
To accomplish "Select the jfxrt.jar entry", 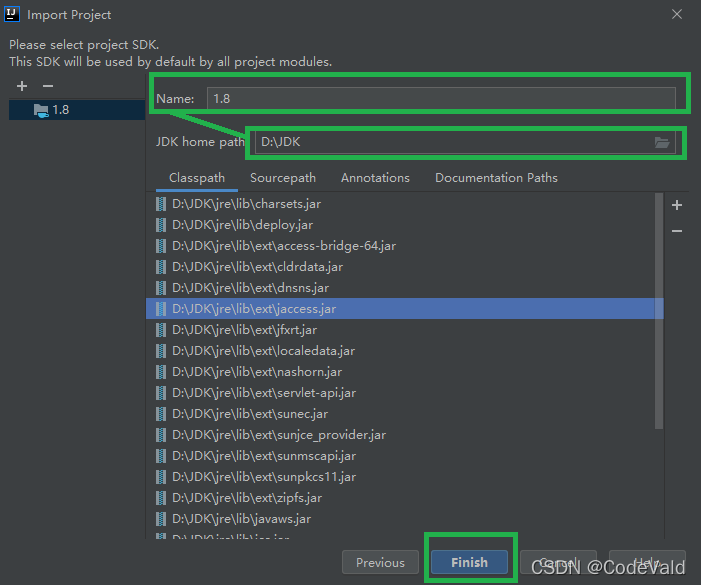I will pyautogui.click(x=404, y=330).
